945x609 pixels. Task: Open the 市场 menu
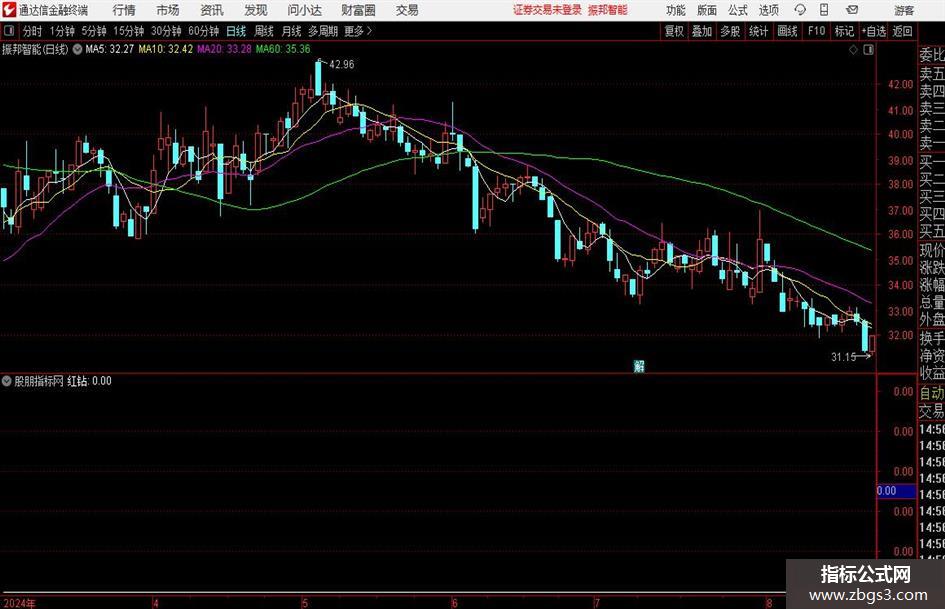[x=168, y=10]
